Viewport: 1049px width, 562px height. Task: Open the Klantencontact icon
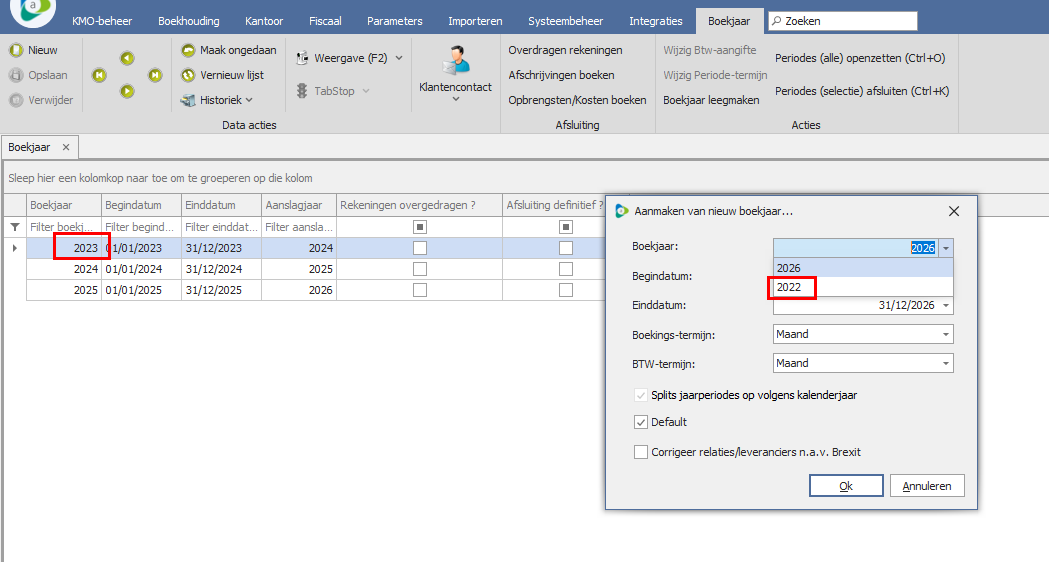tap(455, 60)
